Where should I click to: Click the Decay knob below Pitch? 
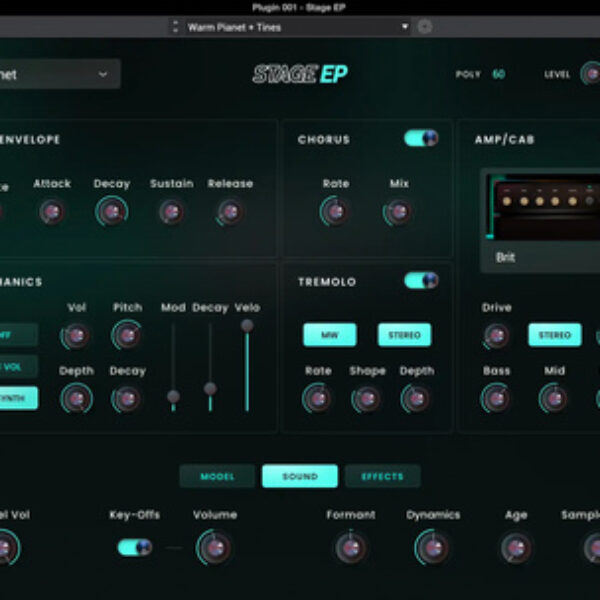click(127, 398)
